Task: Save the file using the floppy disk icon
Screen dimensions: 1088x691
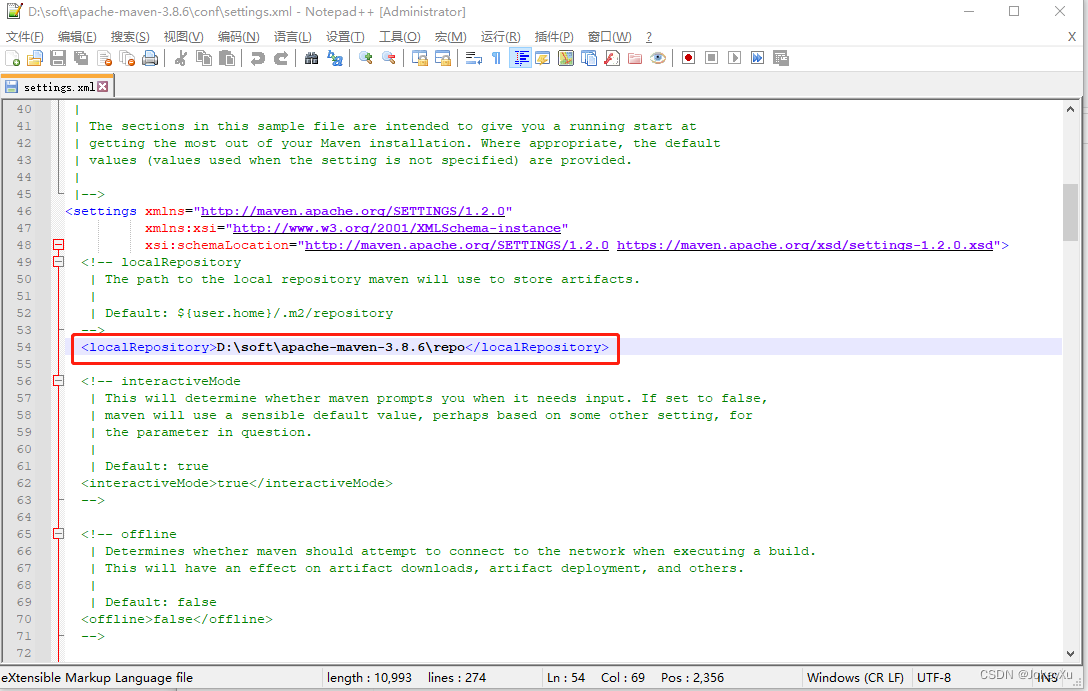Action: point(58,58)
